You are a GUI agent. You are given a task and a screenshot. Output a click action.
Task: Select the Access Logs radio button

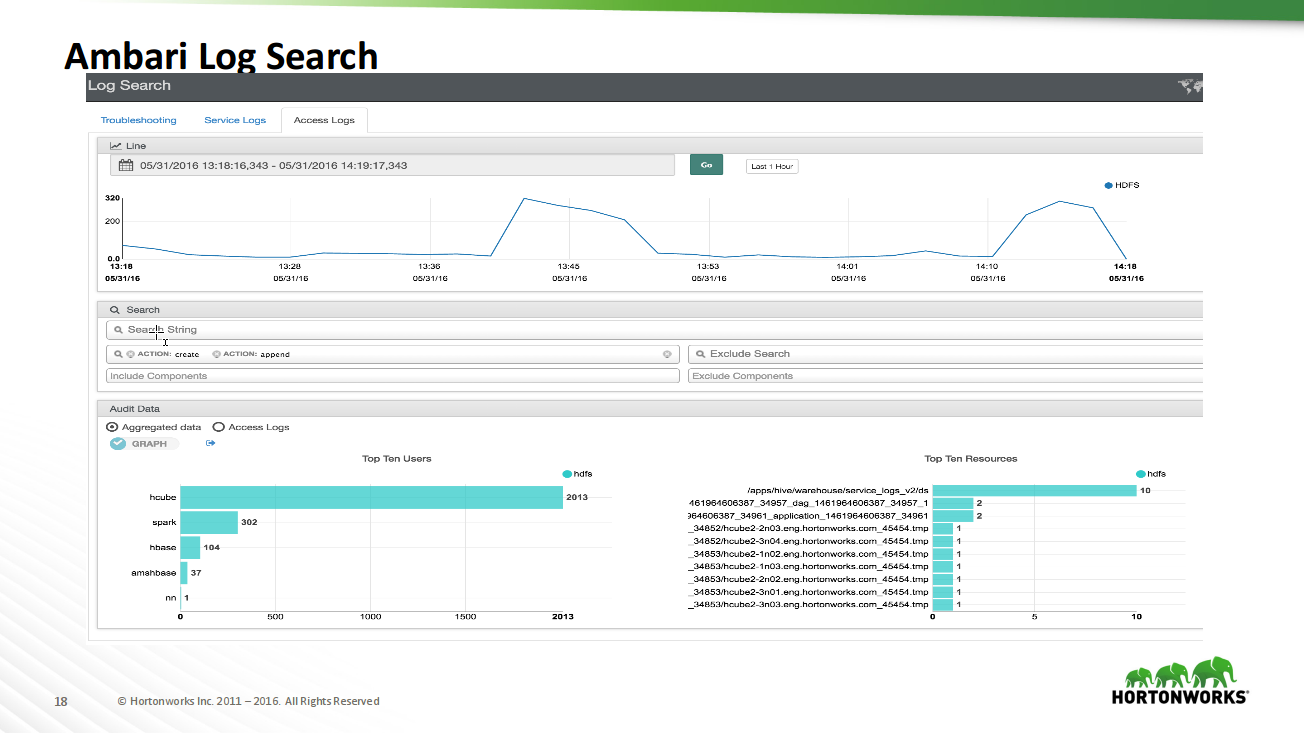218,427
